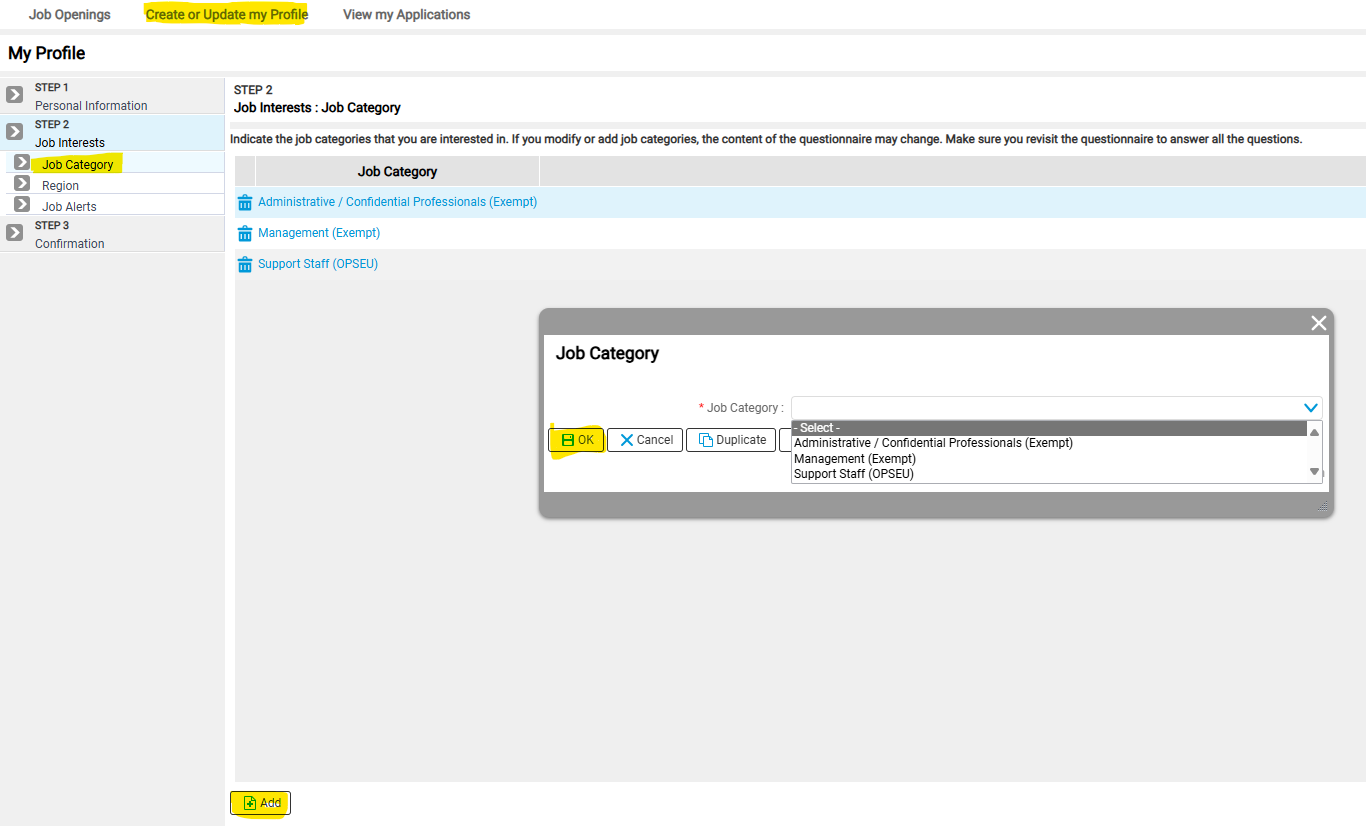Click the dropdown list scrollbar down arrow
Image resolution: width=1366 pixels, height=826 pixels.
pos(1314,472)
